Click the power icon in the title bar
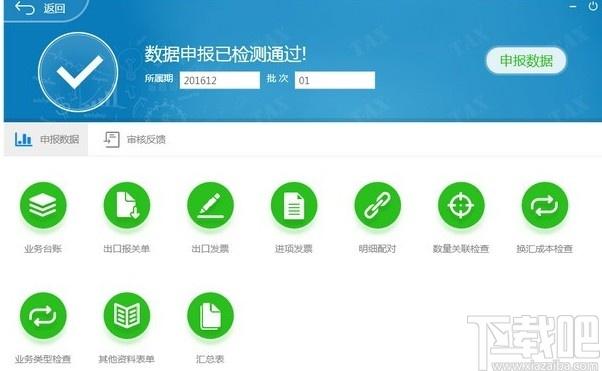Screen dimensions: 602x371 (x=593, y=6)
